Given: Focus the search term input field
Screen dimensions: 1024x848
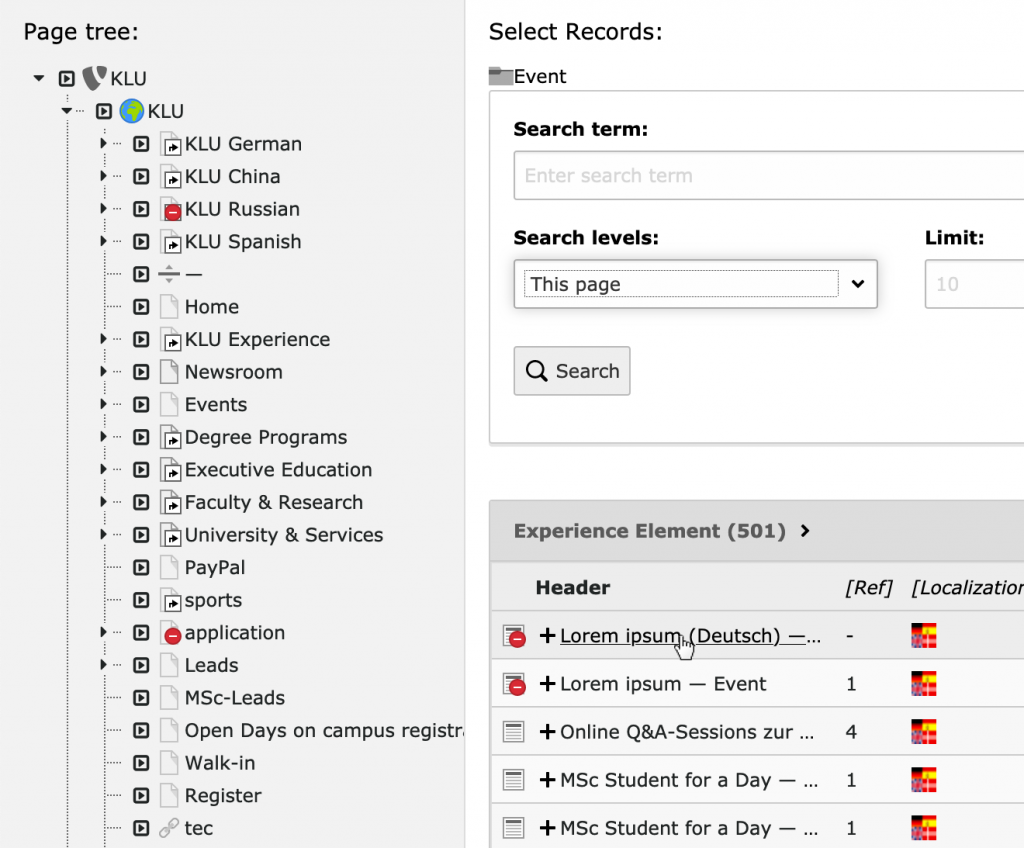Looking at the screenshot, I should (x=769, y=176).
